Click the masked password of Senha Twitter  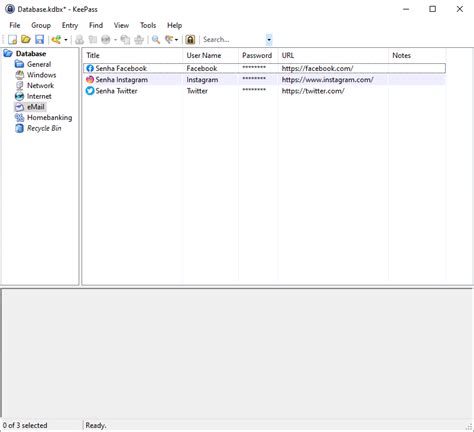coord(254,90)
